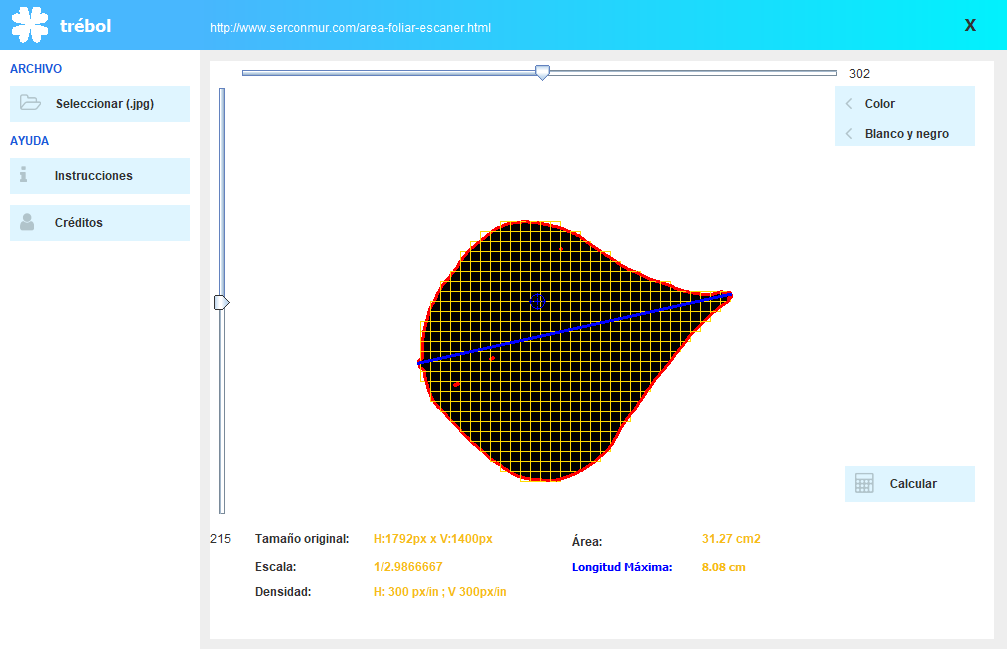Close the app with the X button
Viewport: 1007px width, 649px height.
(x=970, y=25)
